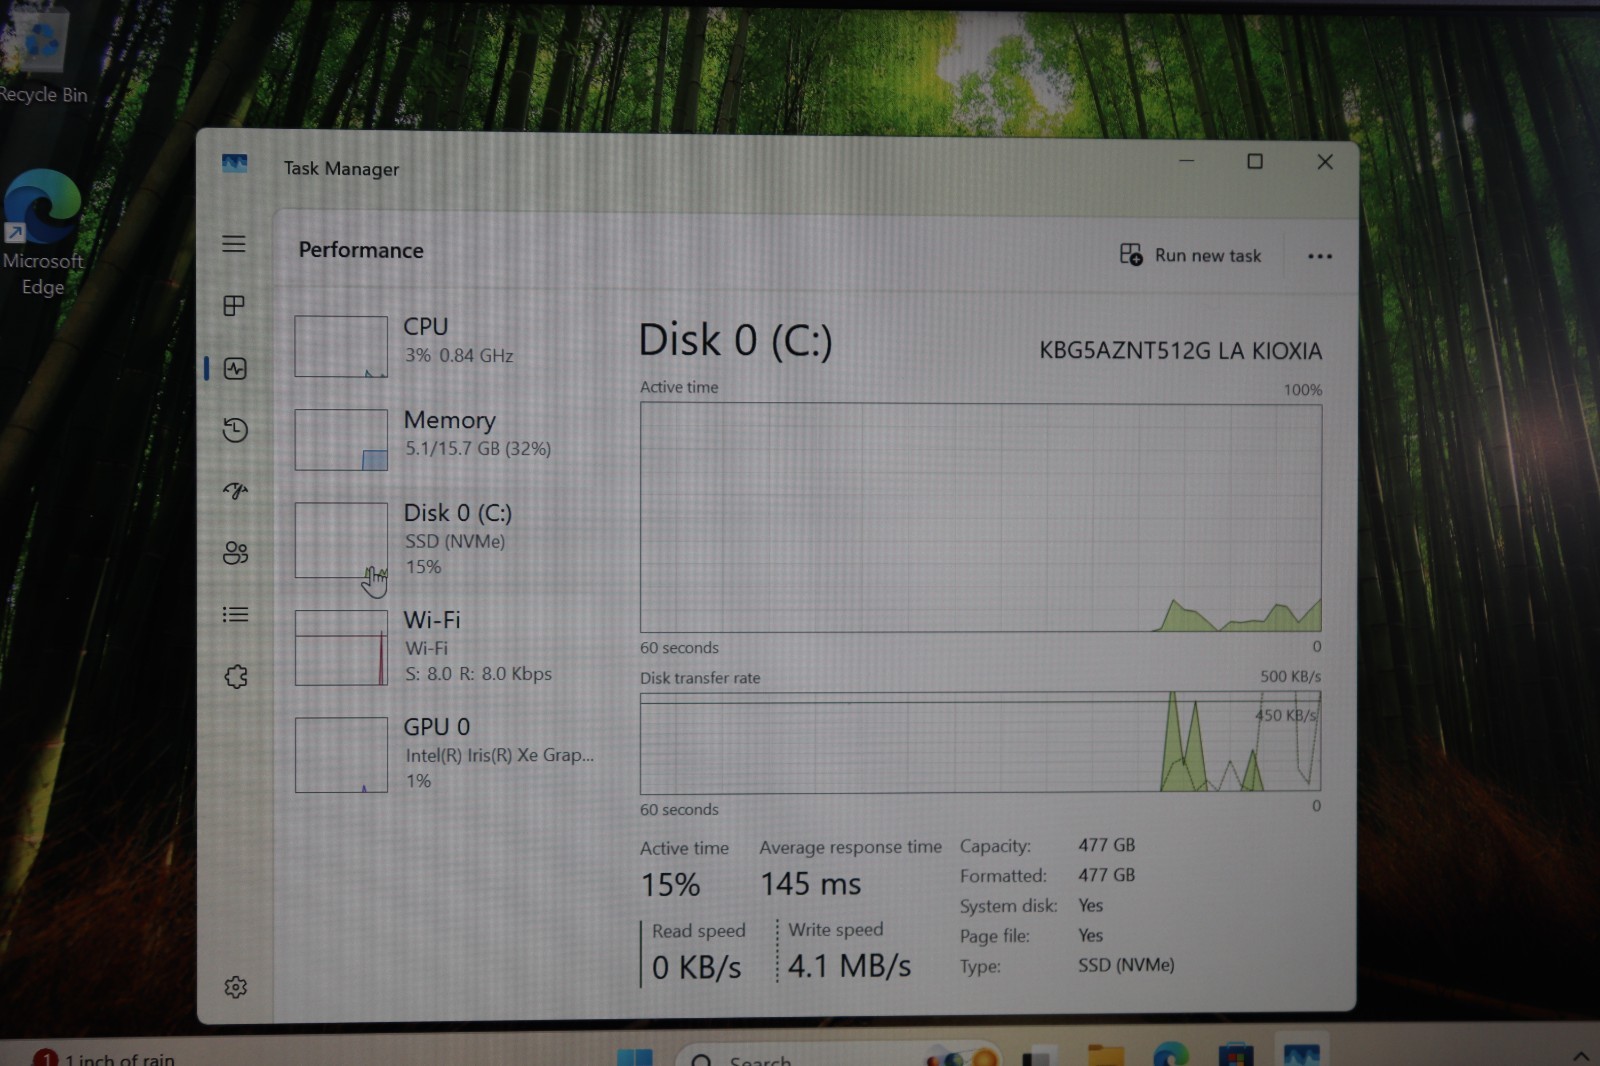Click the 4.1 MB/s write speed value

coord(849,966)
